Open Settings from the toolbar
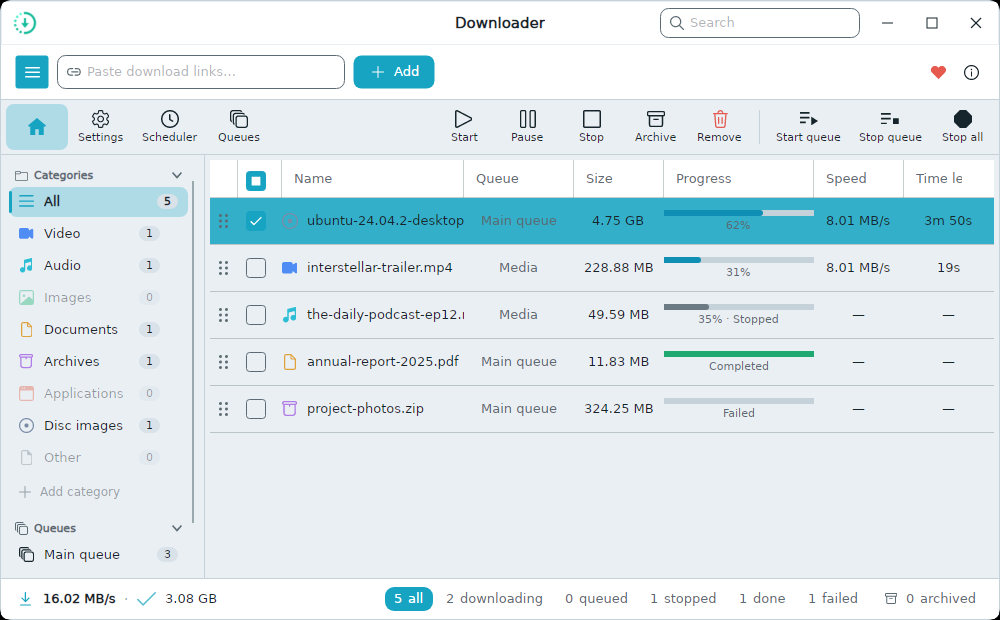This screenshot has width=1000, height=620. [101, 127]
